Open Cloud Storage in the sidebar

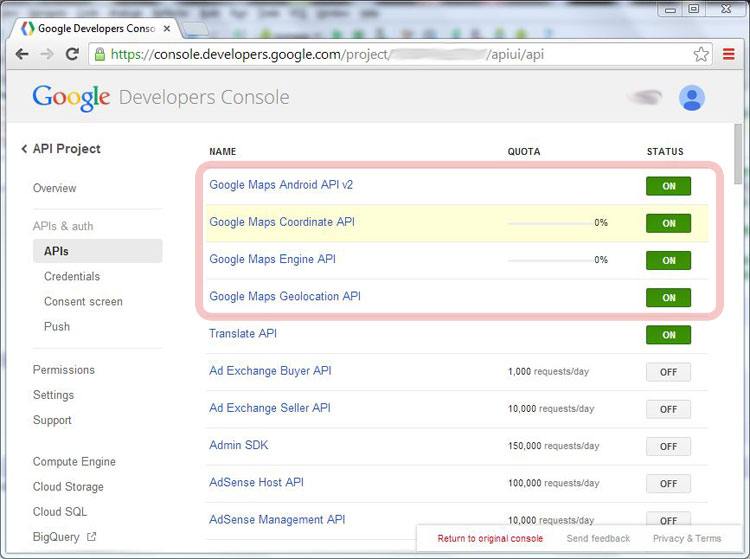pos(68,487)
